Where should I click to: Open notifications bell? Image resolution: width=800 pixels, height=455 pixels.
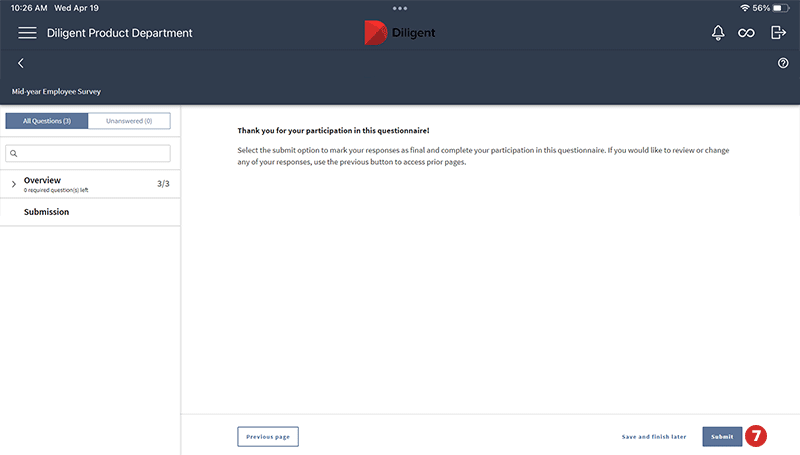coord(717,33)
